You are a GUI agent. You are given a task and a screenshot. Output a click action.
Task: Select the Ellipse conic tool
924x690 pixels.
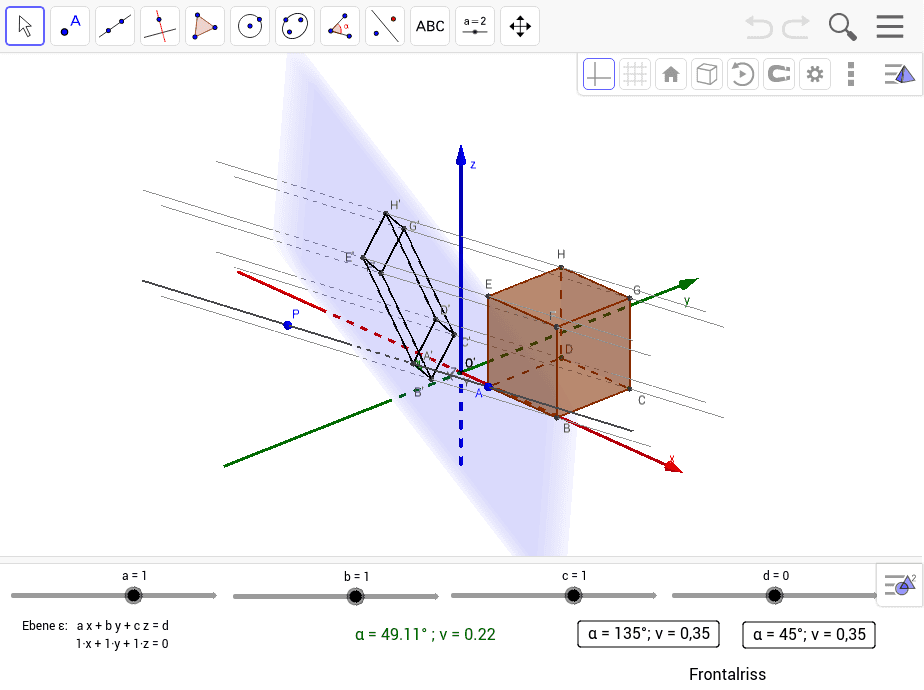pyautogui.click(x=295, y=26)
